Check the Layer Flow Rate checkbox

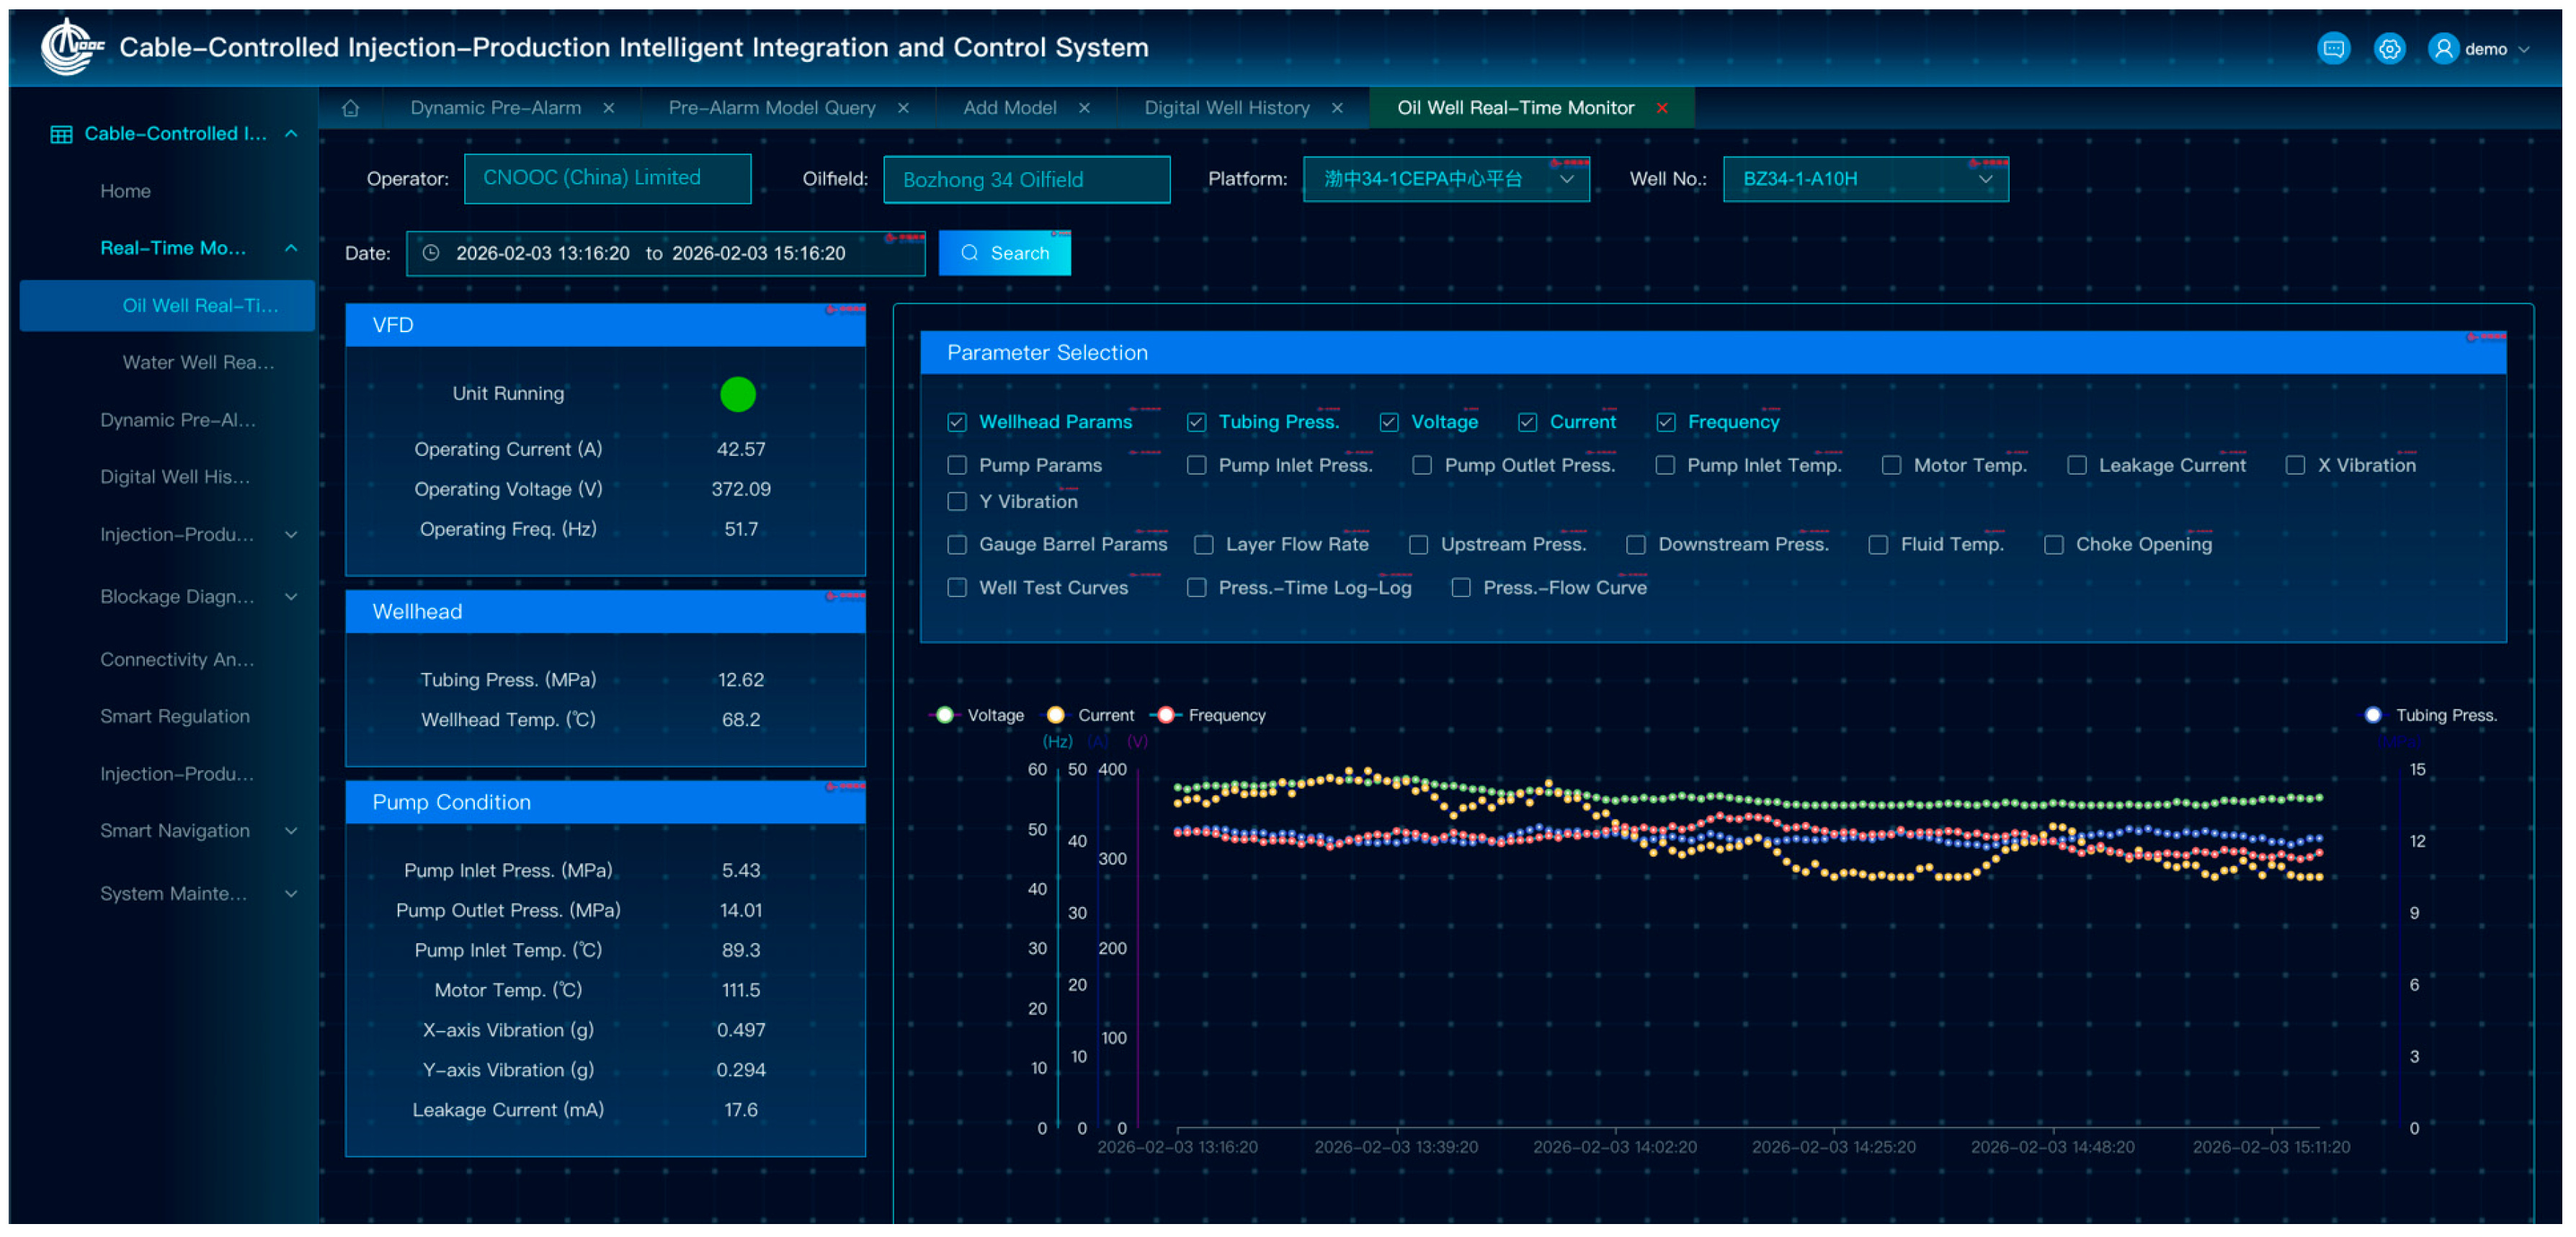pos(1204,544)
